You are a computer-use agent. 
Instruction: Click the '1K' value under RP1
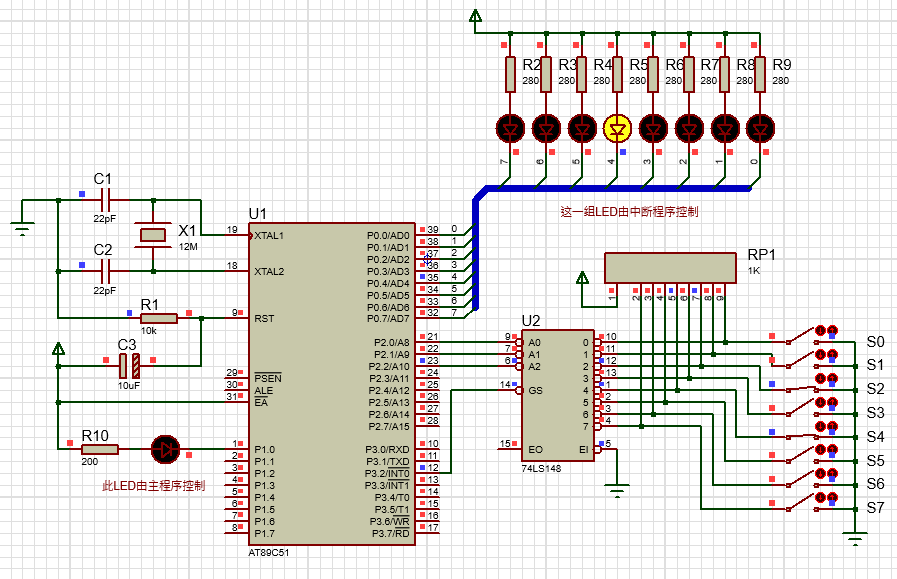pos(754,271)
